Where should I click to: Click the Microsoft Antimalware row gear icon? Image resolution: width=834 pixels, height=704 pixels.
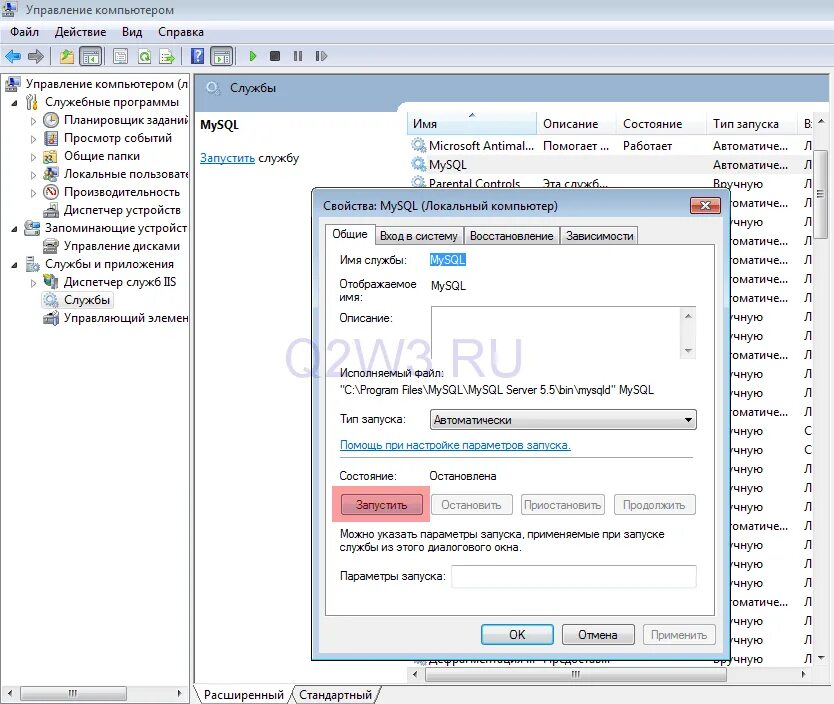[419, 145]
